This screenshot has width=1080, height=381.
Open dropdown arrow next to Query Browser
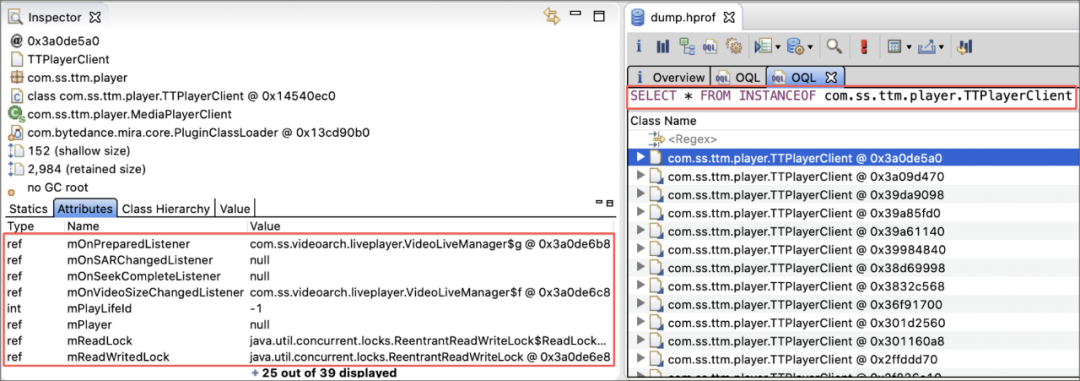(x=810, y=48)
